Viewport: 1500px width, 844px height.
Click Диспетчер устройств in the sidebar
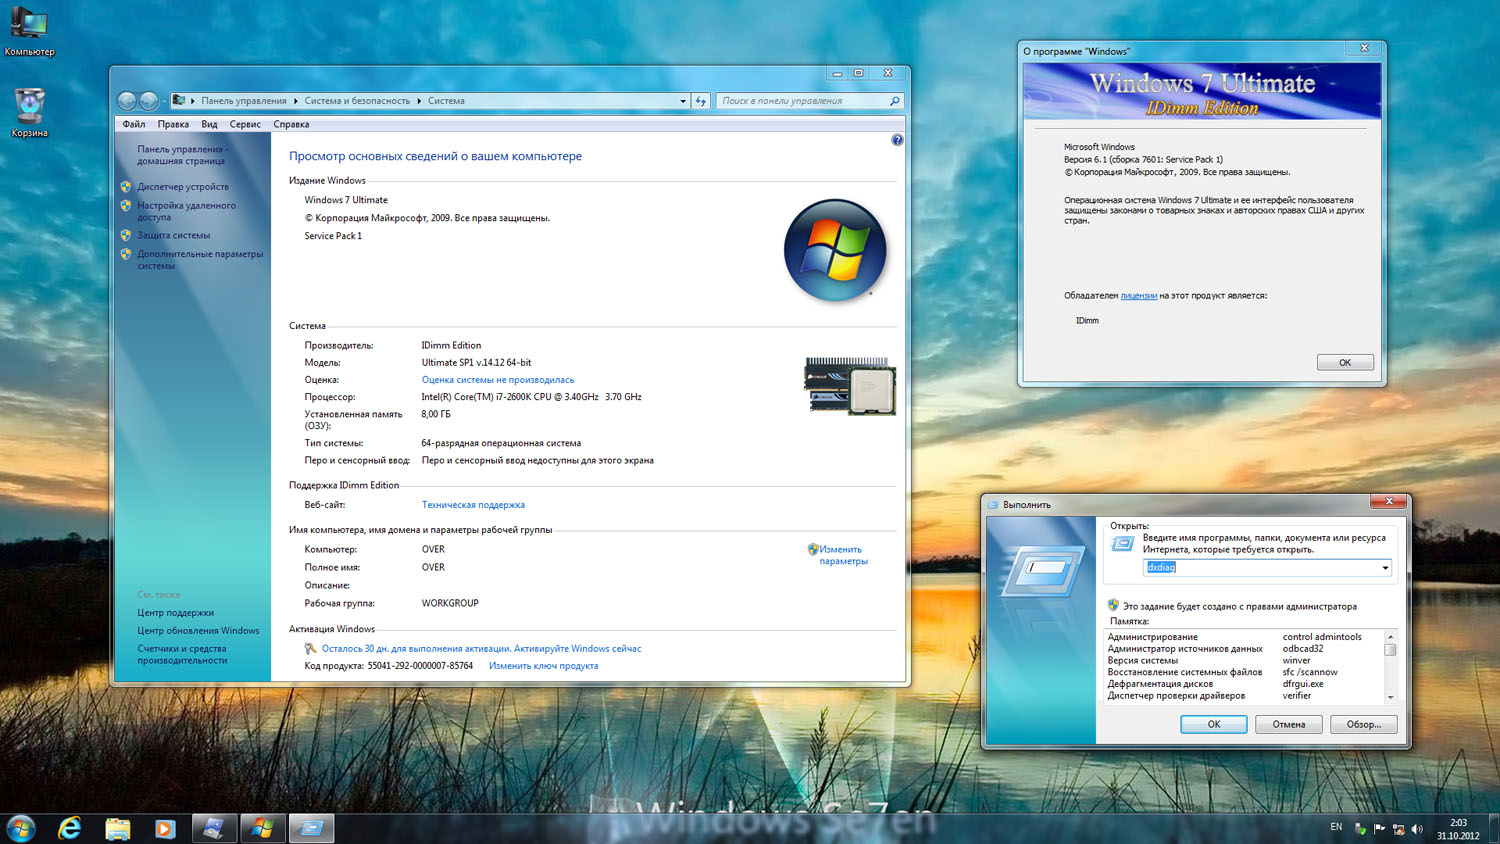[183, 187]
